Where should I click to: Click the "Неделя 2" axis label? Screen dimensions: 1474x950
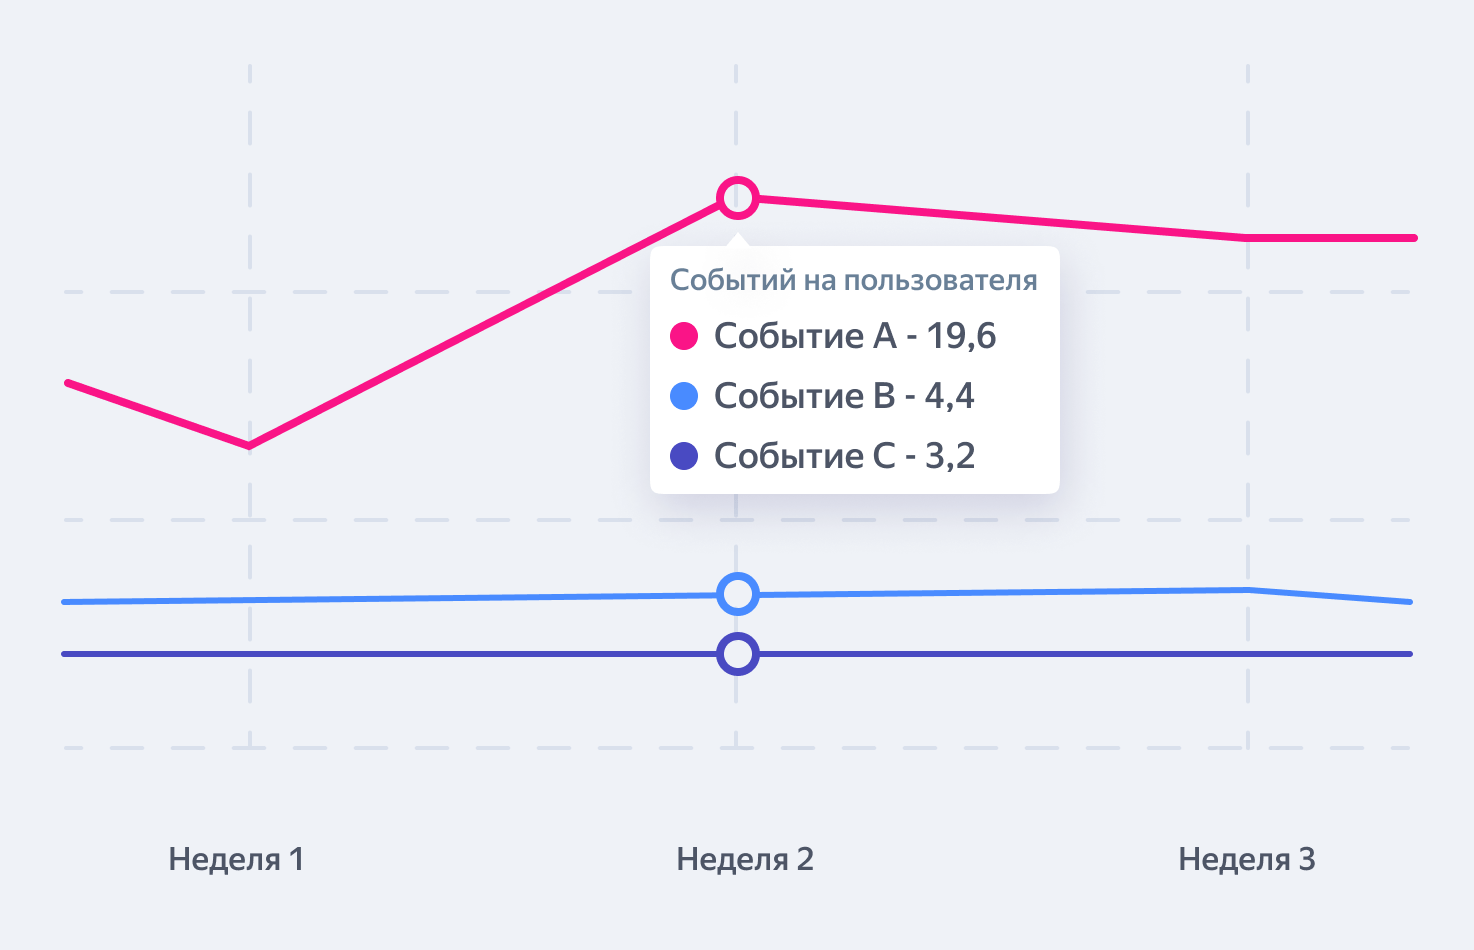coord(745,859)
